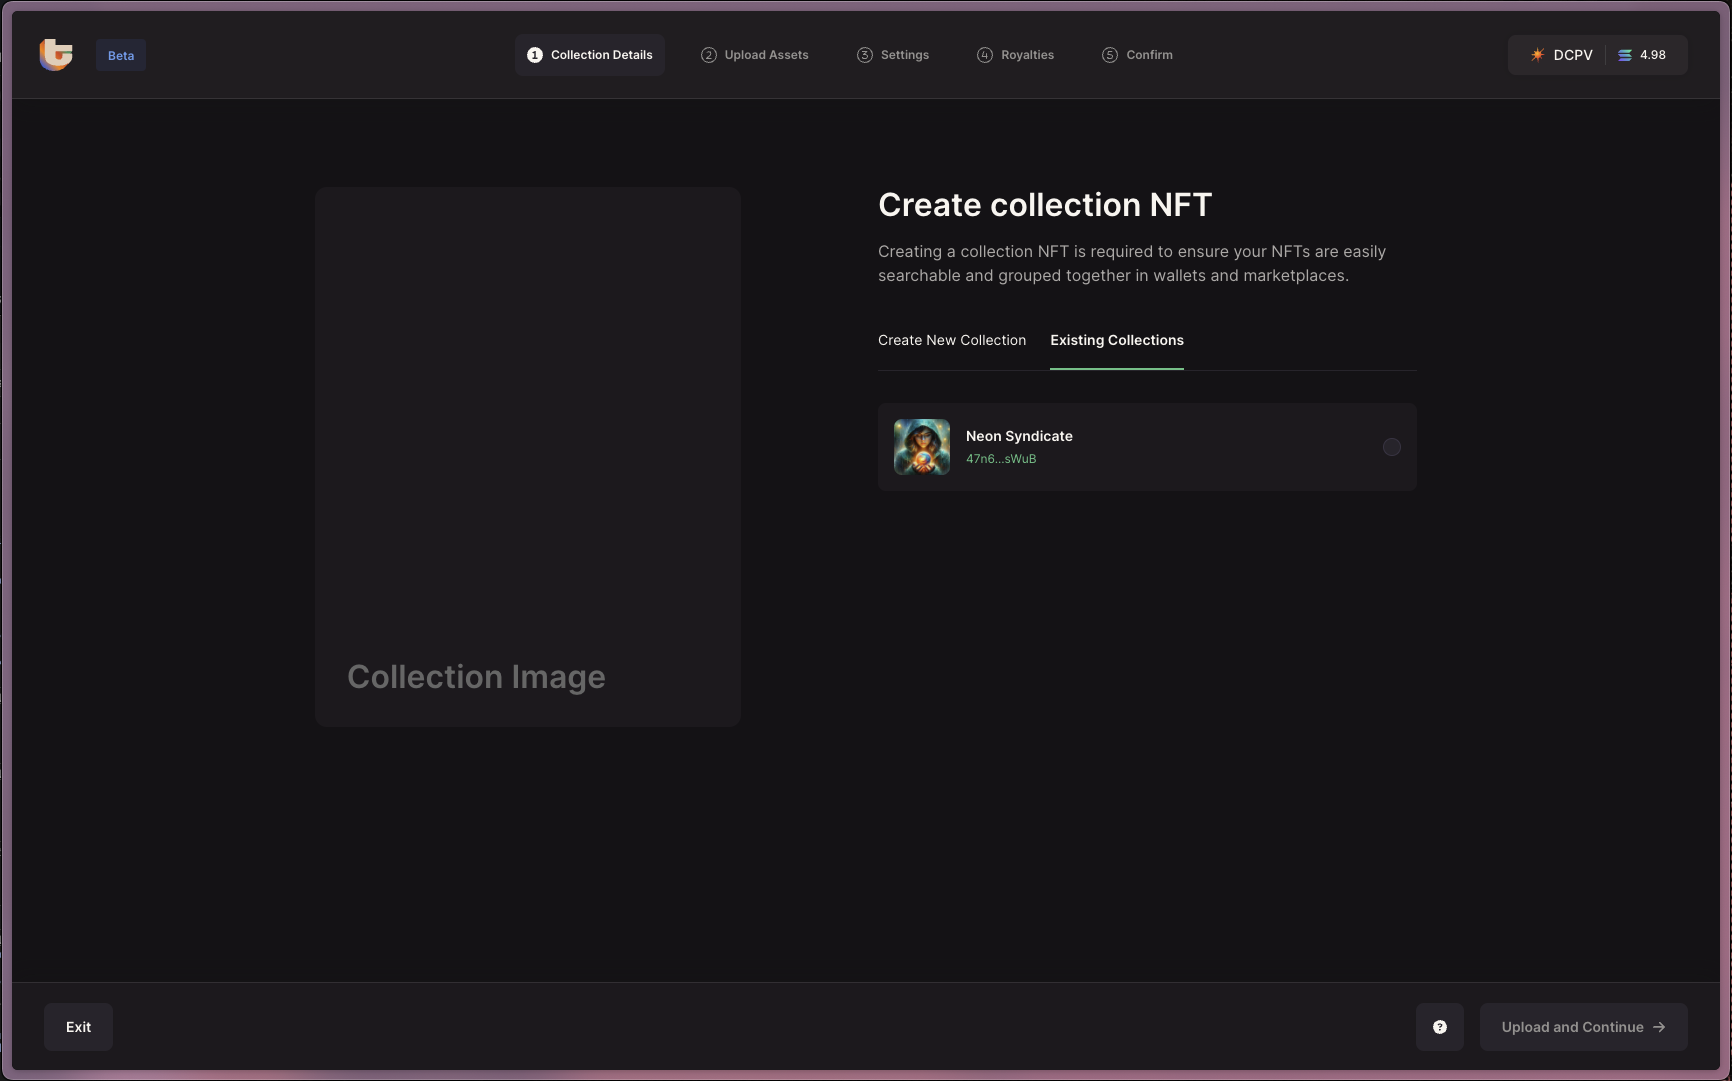Image resolution: width=1732 pixels, height=1081 pixels.
Task: Open help via question mark icon
Action: pyautogui.click(x=1440, y=1027)
